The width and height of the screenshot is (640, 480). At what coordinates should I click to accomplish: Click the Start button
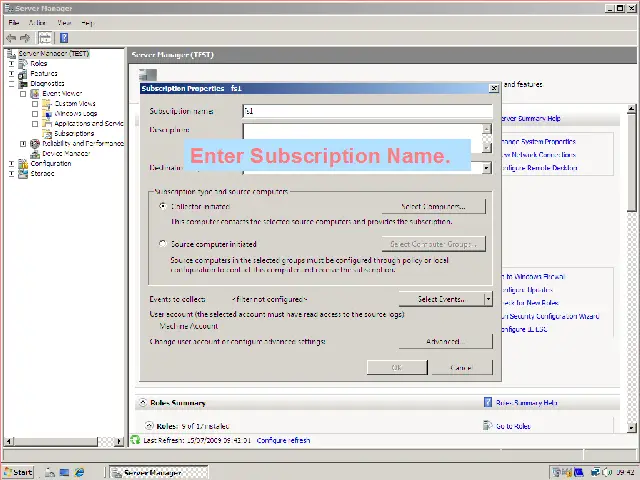[18, 472]
